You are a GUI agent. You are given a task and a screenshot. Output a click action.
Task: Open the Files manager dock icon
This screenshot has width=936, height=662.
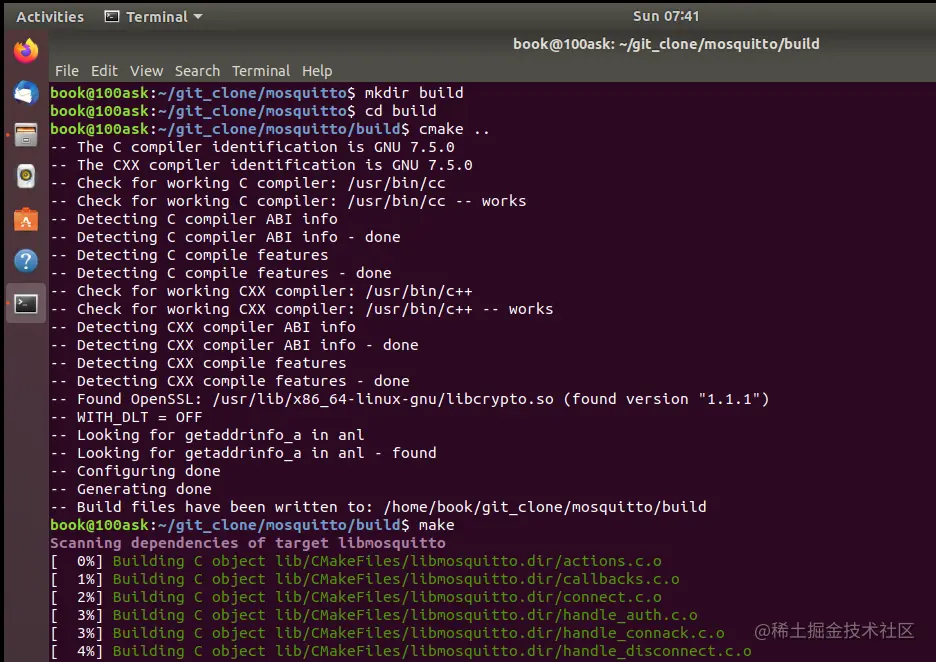[26, 135]
